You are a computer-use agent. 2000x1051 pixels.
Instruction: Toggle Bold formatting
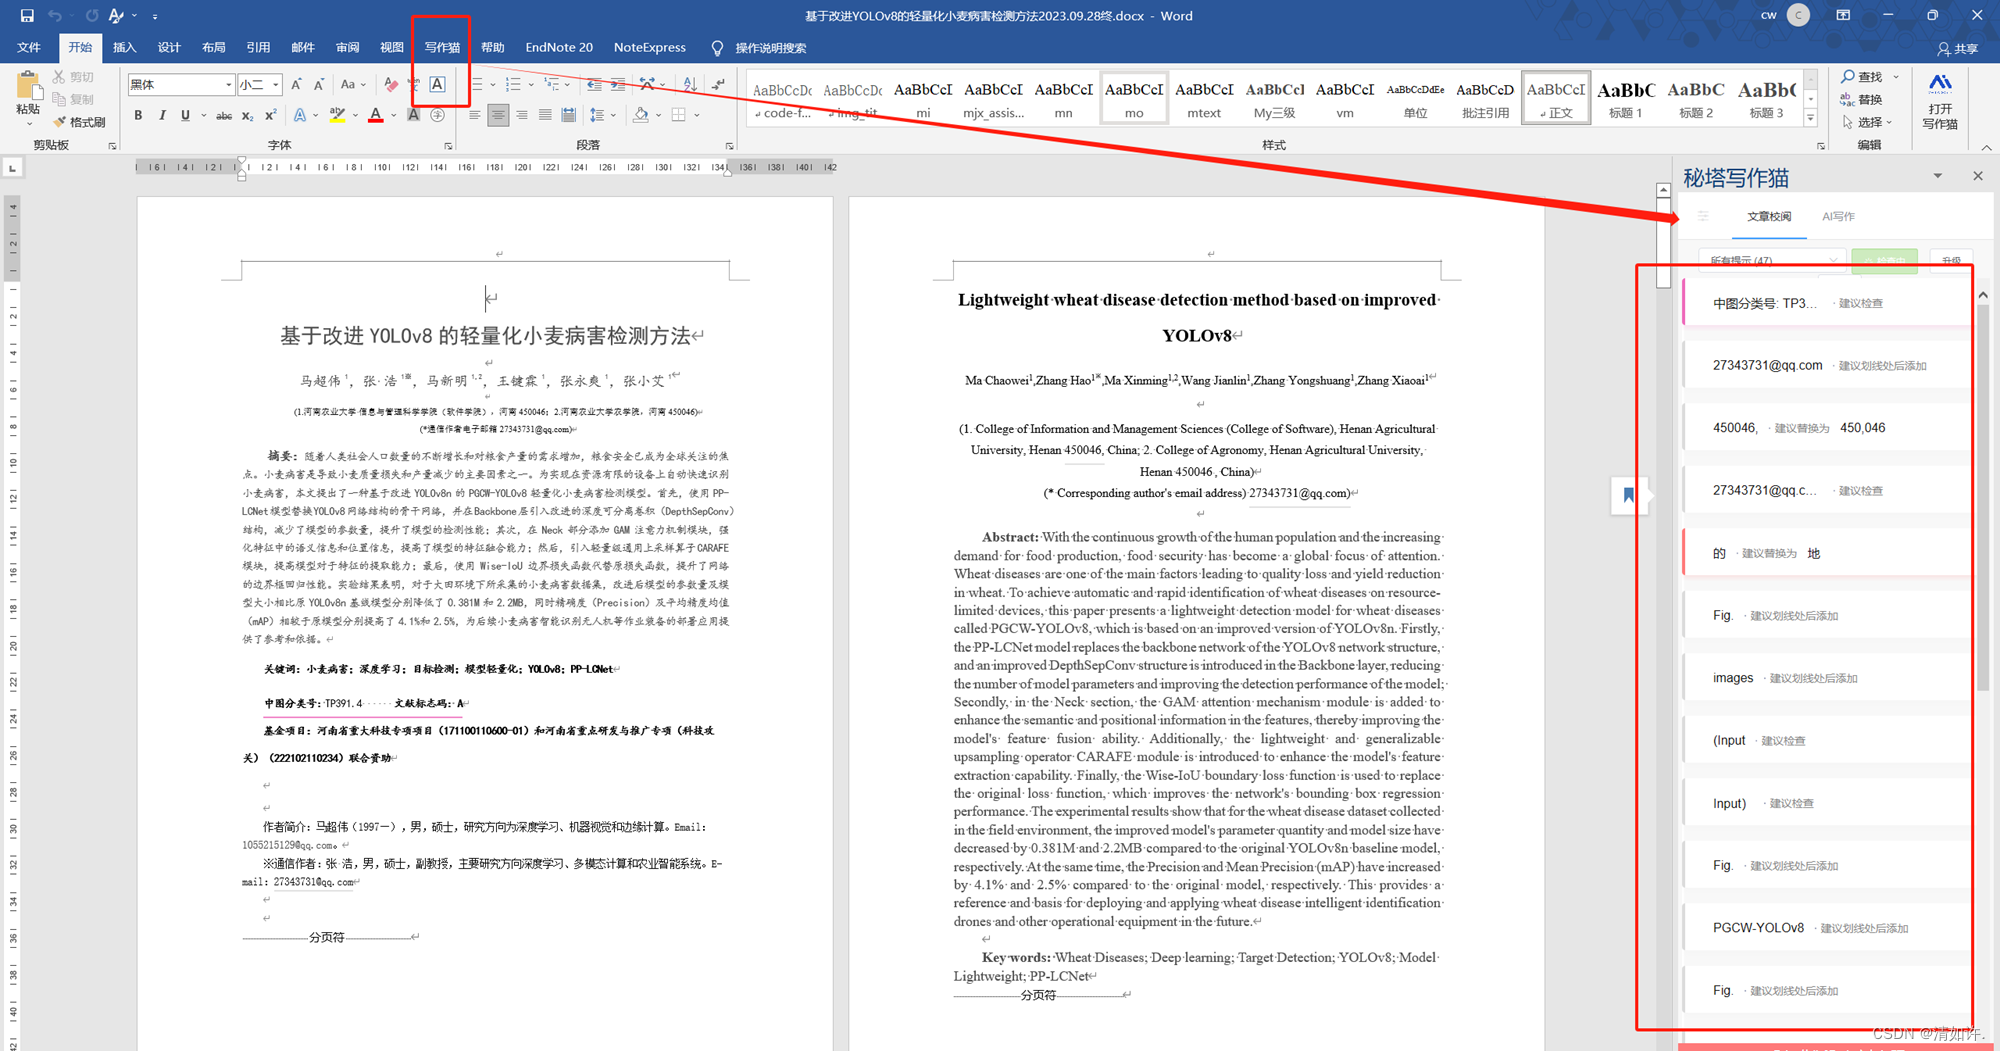pos(138,115)
